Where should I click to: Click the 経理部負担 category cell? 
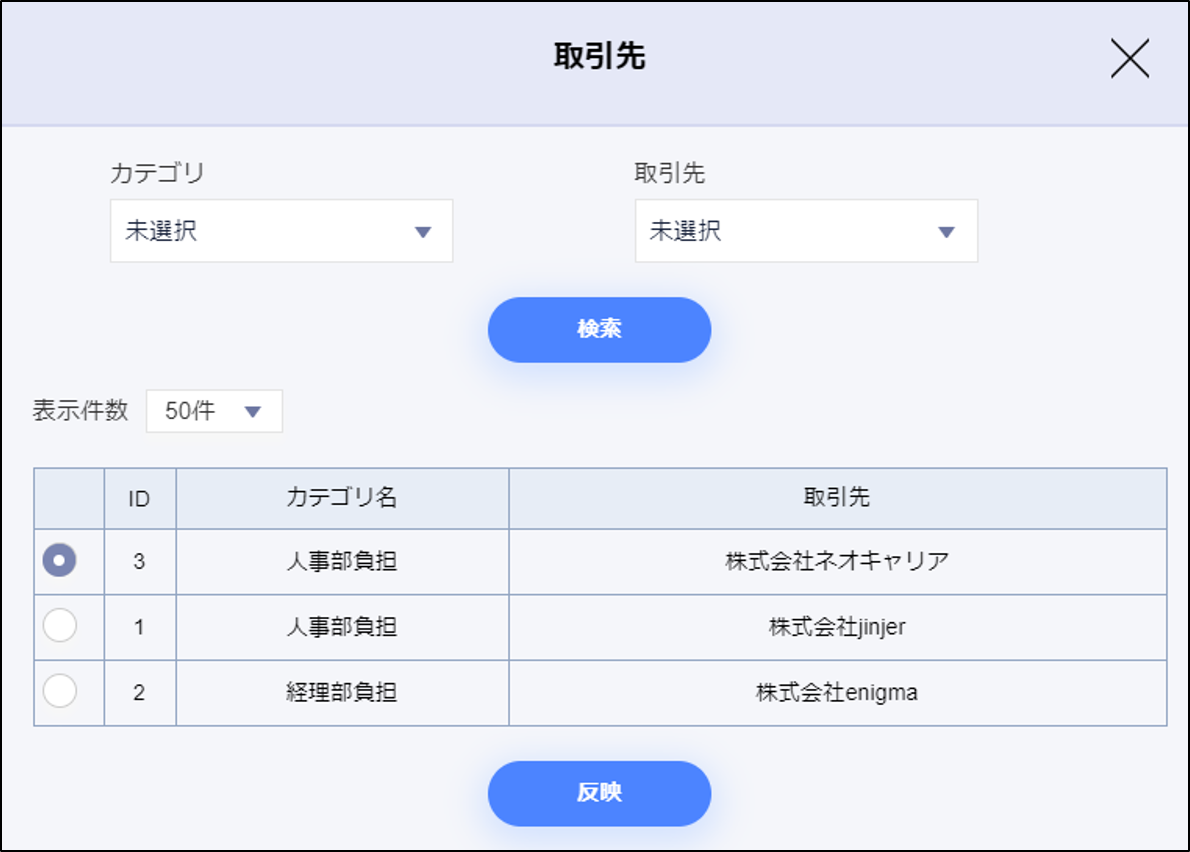[x=342, y=692]
